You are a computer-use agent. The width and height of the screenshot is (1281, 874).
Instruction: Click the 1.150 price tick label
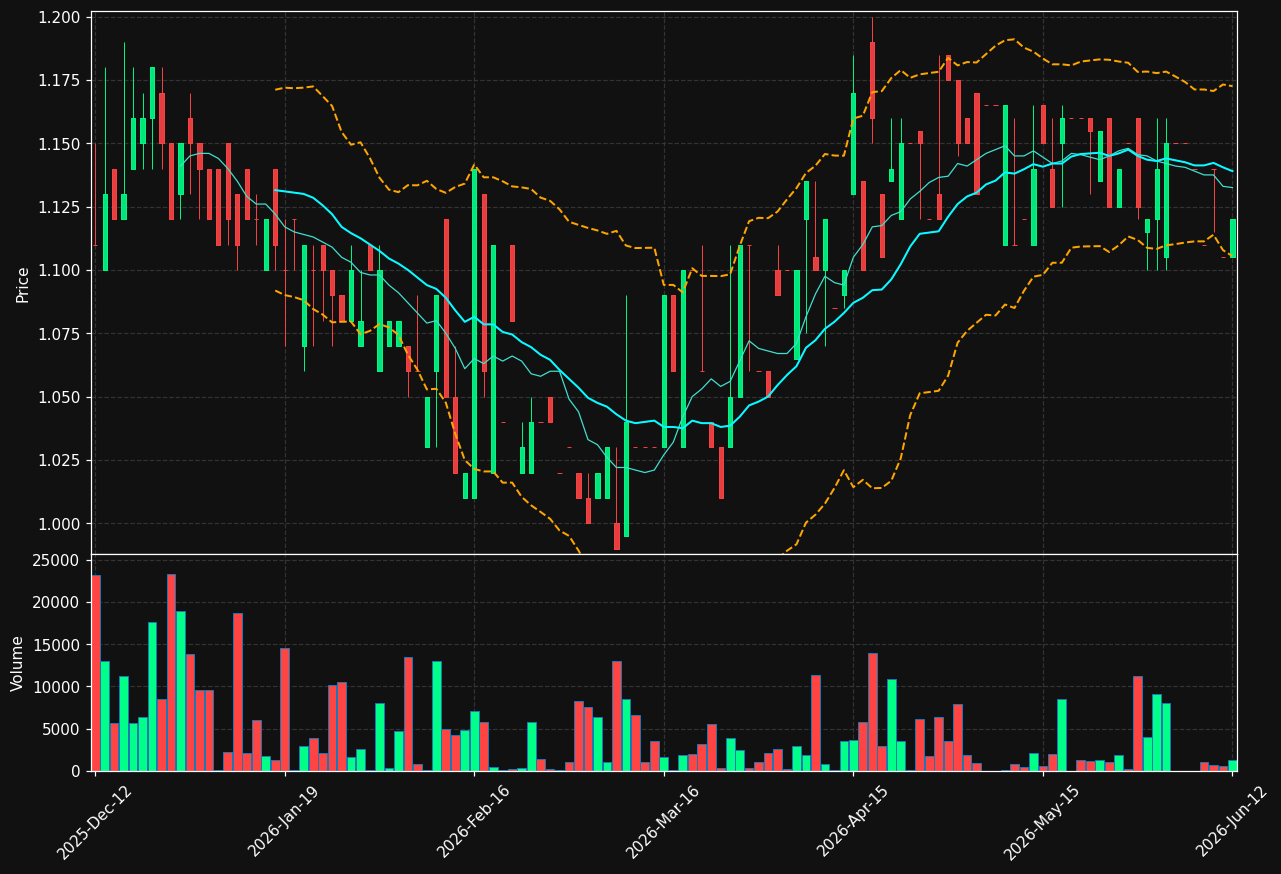click(x=62, y=144)
